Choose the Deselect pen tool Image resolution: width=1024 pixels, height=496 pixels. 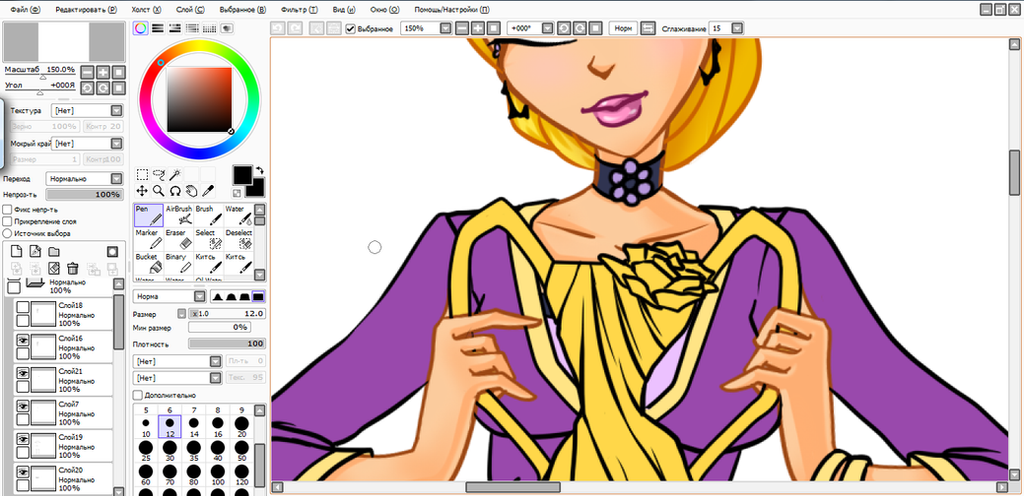[x=237, y=239]
